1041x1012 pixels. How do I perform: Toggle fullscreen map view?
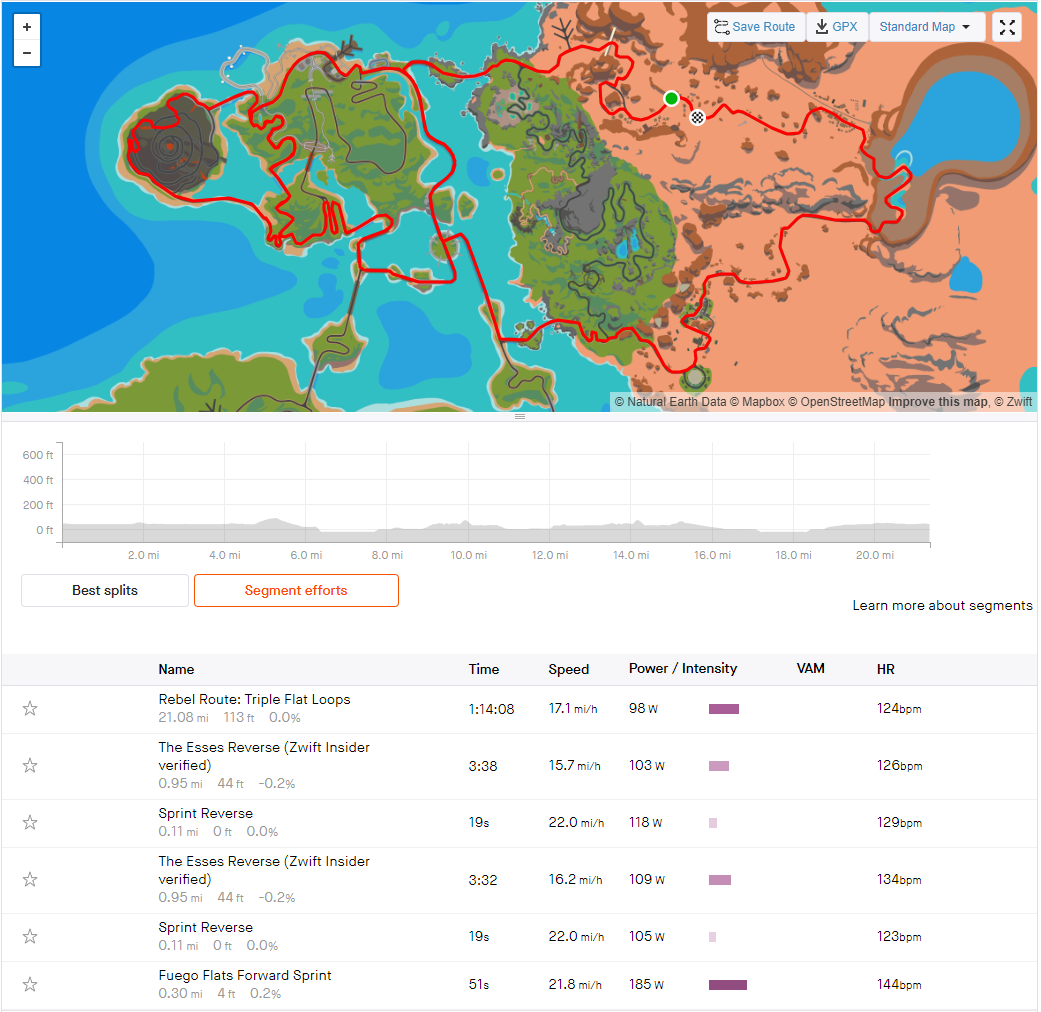click(x=1006, y=27)
